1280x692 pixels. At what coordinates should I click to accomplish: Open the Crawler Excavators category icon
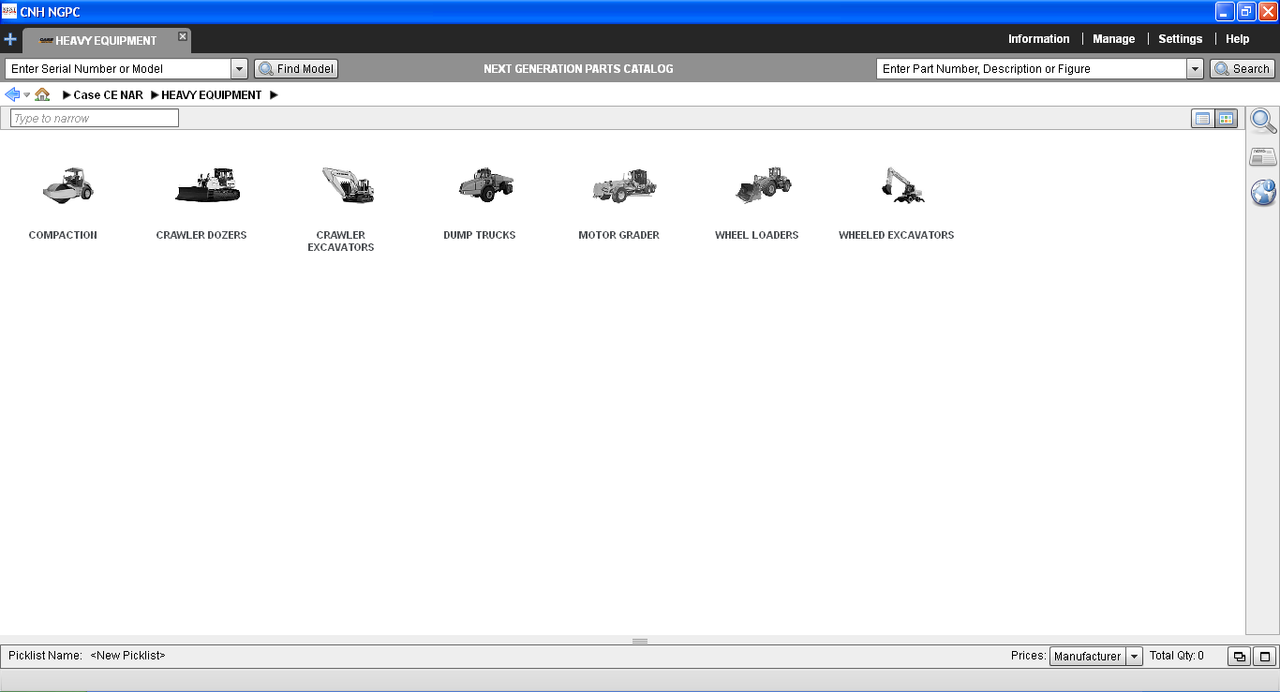[x=347, y=186]
